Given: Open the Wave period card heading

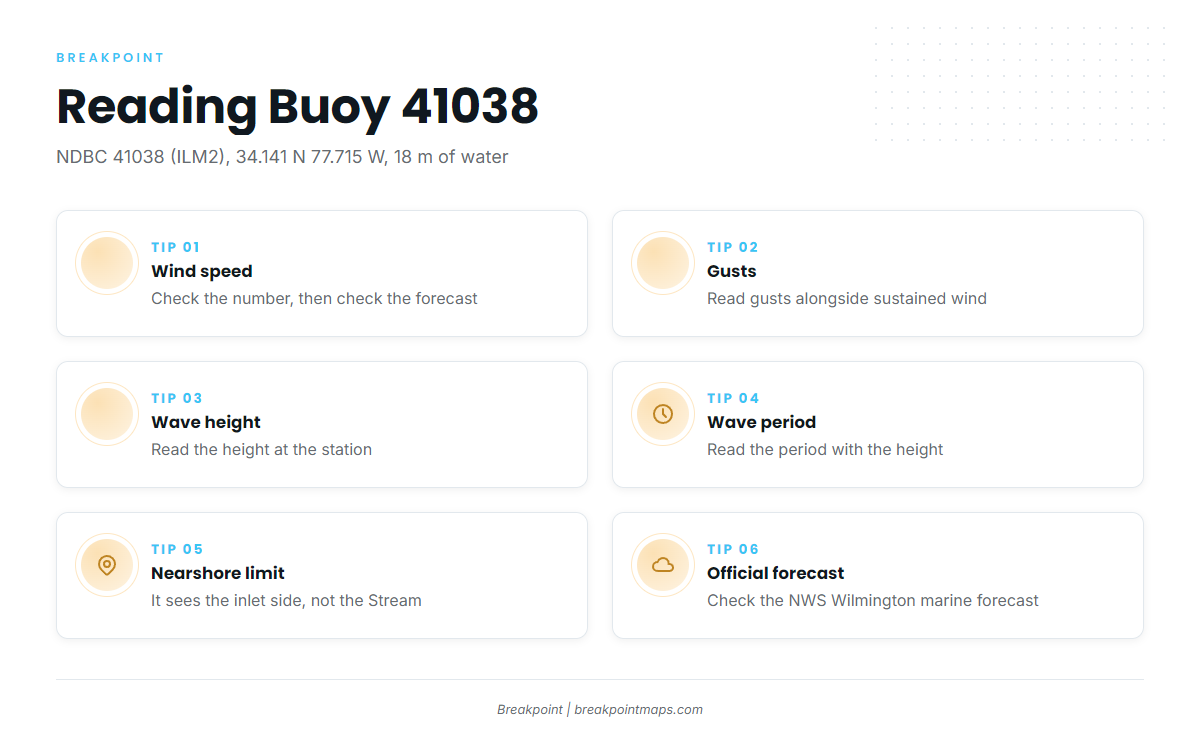Looking at the screenshot, I should click(762, 422).
